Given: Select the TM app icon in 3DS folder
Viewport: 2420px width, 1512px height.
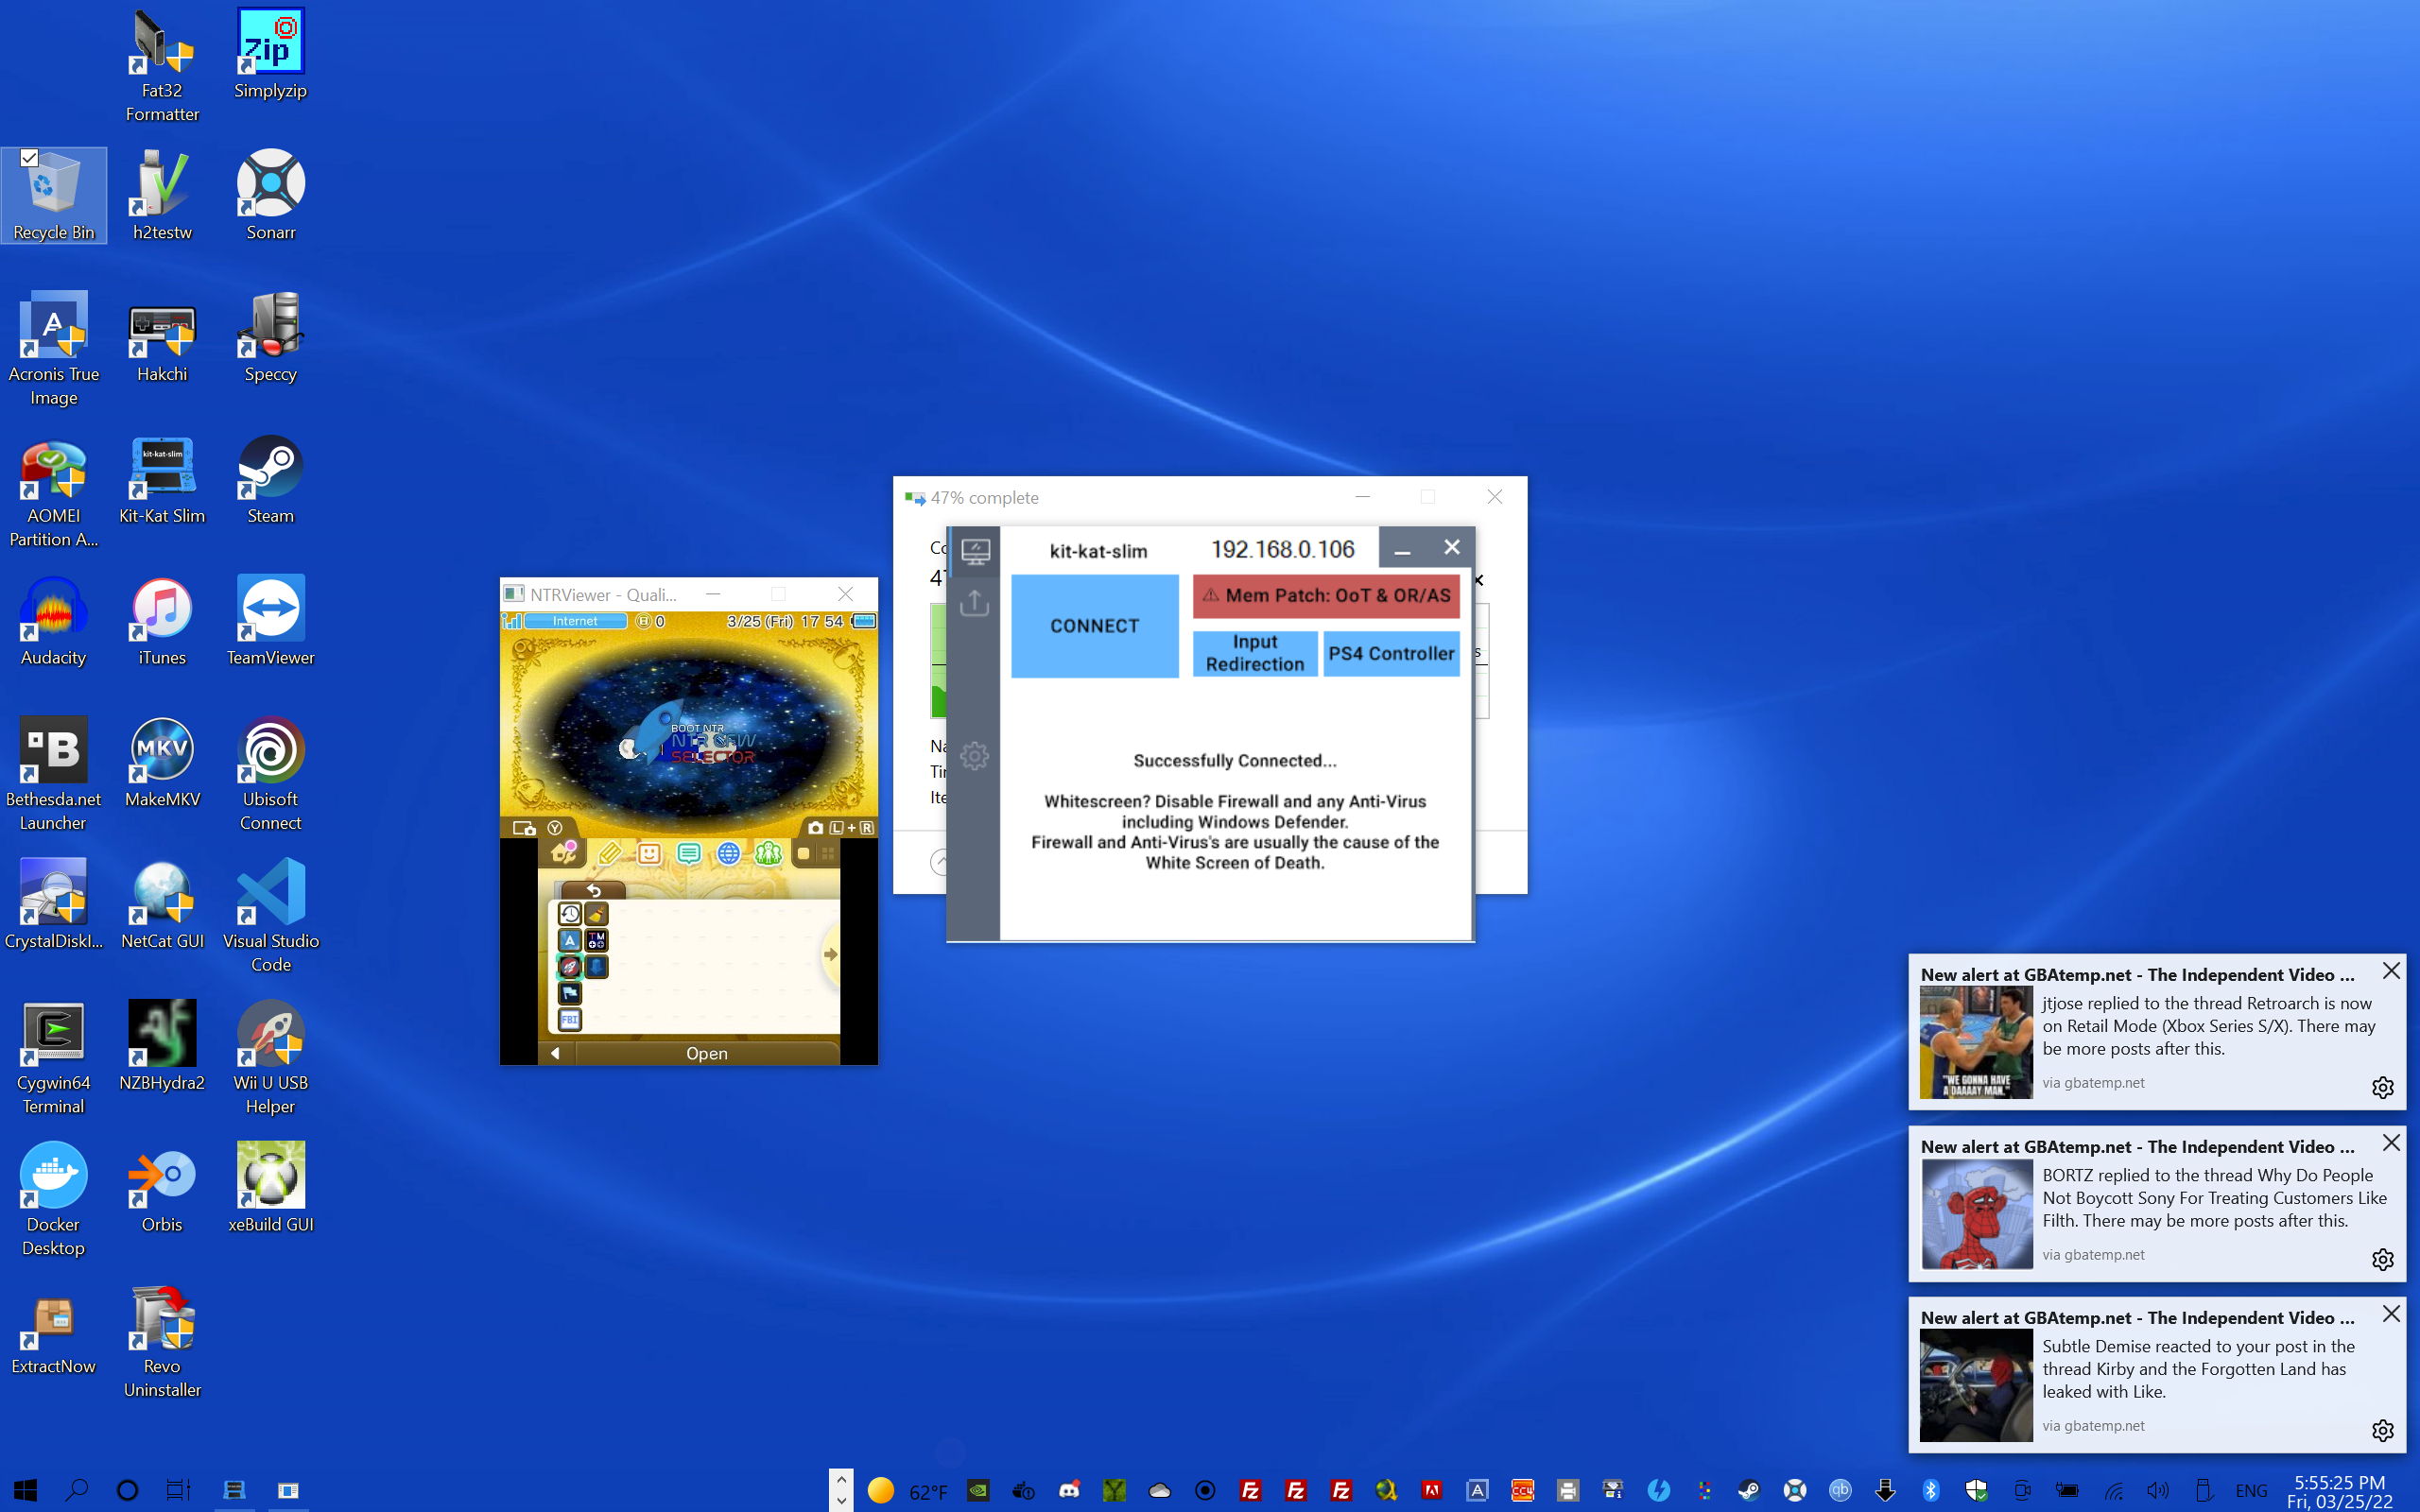Looking at the screenshot, I should [596, 940].
